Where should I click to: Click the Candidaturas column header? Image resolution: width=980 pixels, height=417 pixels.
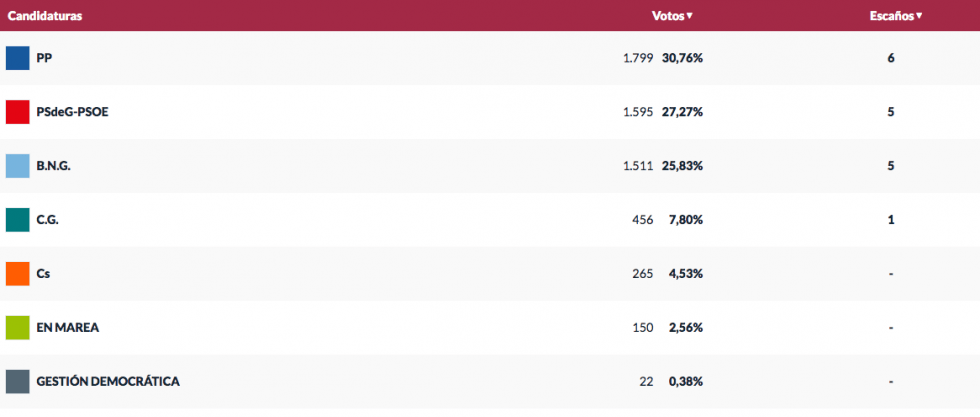[x=45, y=16]
